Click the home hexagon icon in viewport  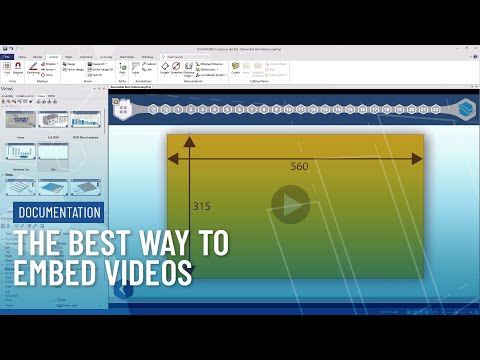[123, 109]
